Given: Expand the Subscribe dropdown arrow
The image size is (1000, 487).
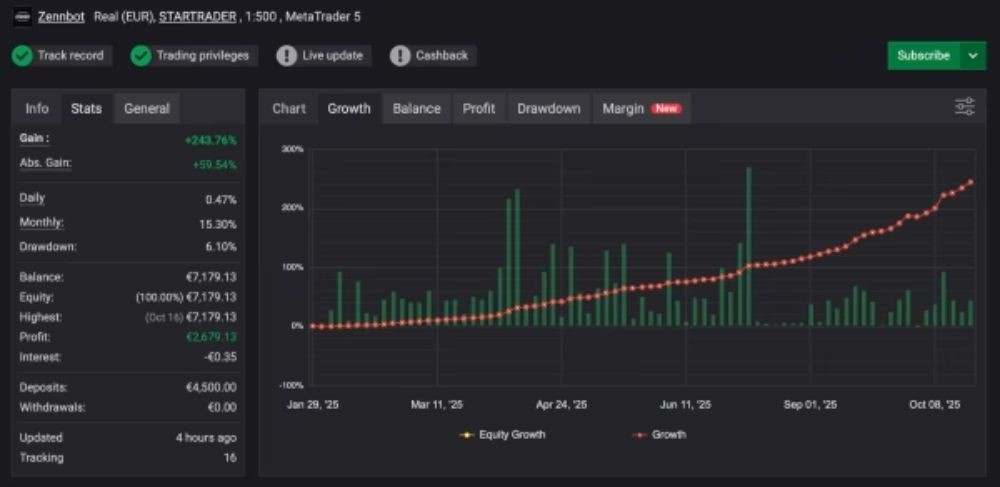Looking at the screenshot, I should (973, 55).
